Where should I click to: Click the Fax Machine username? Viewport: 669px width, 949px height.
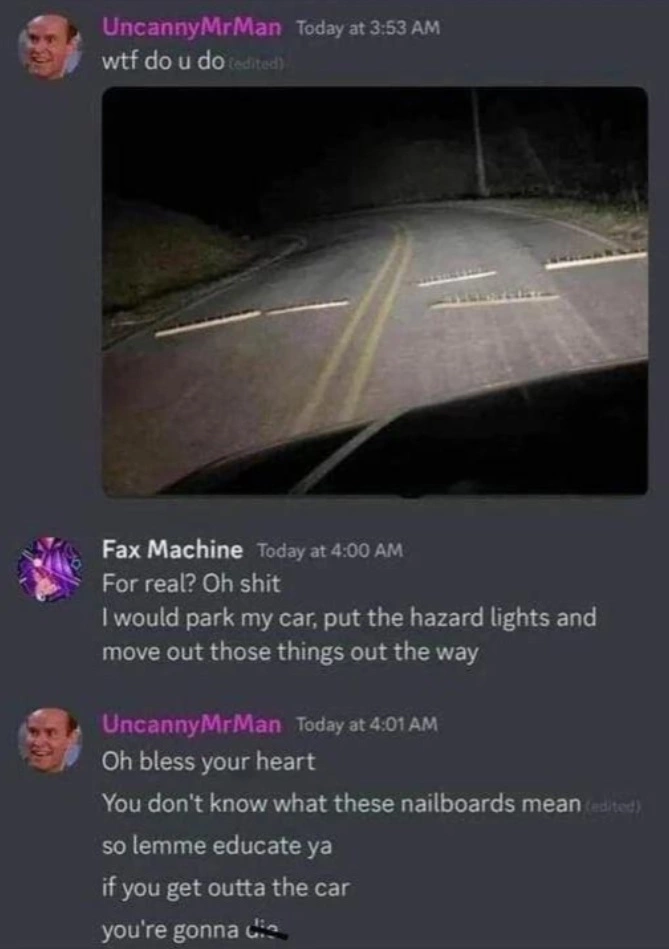(x=173, y=550)
